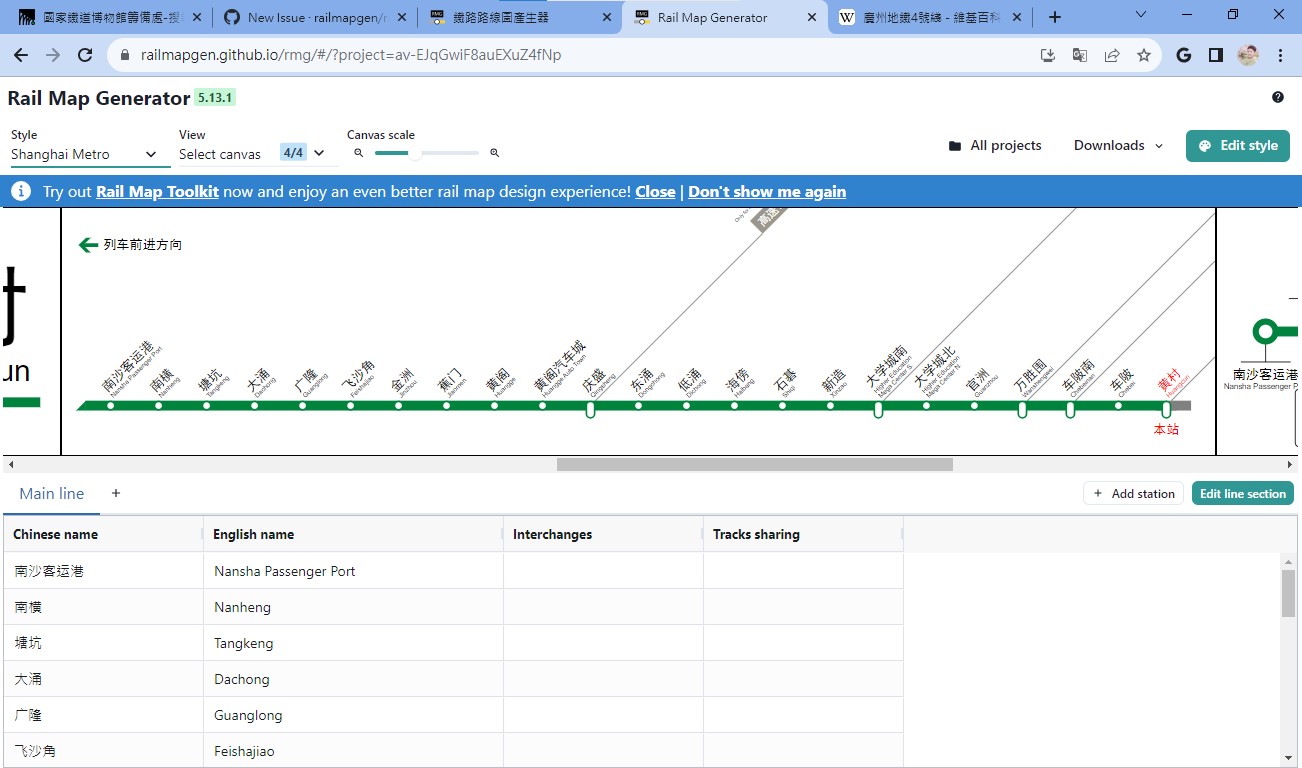The width and height of the screenshot is (1302, 768).
Task: Open the Shanghai Metro style dropdown
Action: point(85,154)
